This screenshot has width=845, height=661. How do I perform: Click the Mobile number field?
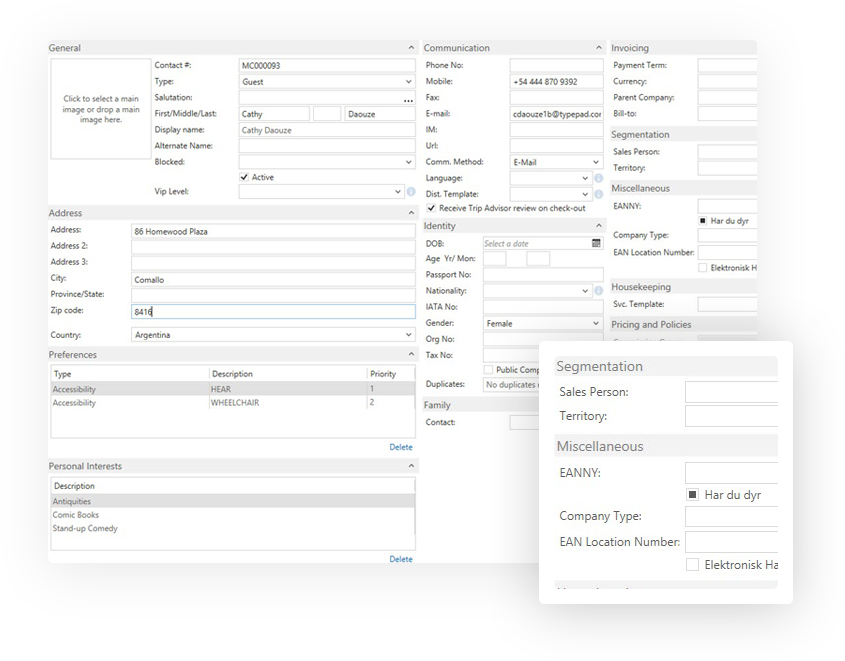pos(557,81)
